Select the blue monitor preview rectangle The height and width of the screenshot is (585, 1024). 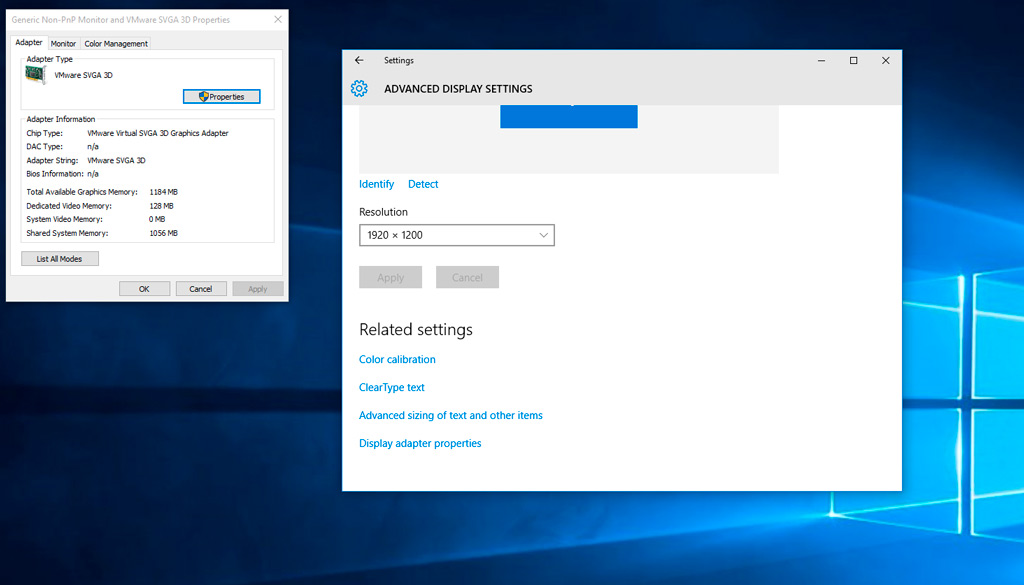point(569,116)
